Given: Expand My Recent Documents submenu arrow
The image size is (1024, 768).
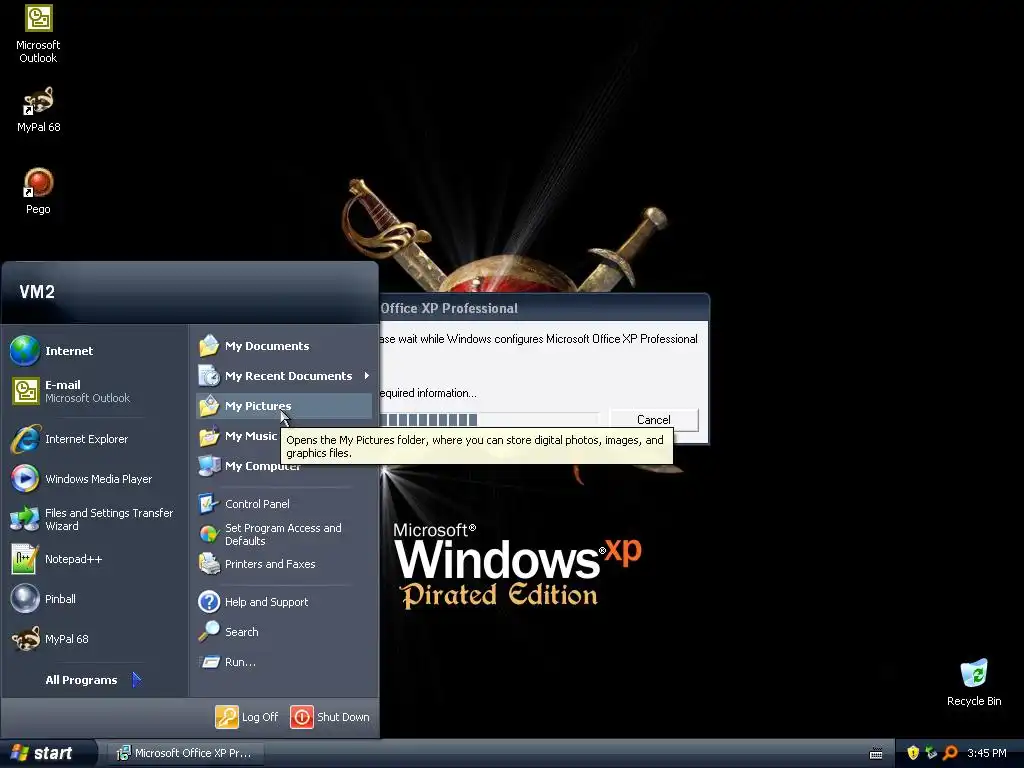Looking at the screenshot, I should (366, 376).
